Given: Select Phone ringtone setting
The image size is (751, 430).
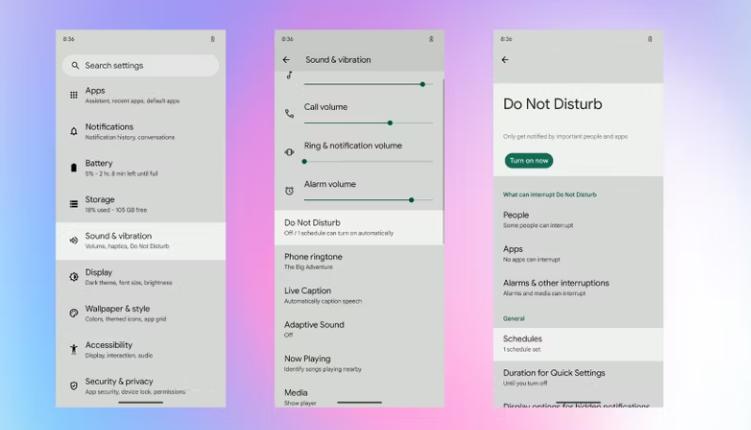Looking at the screenshot, I should tap(359, 261).
